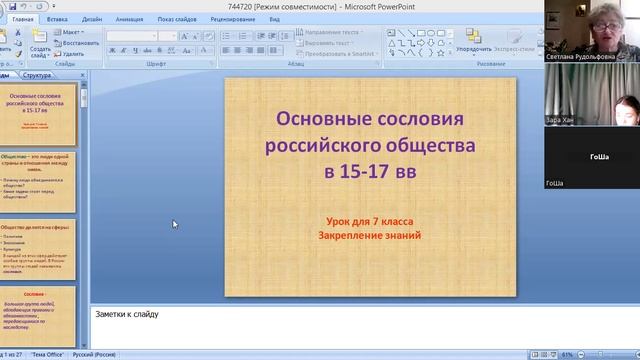
Task: Click the clear formatting icon
Action: (209, 36)
